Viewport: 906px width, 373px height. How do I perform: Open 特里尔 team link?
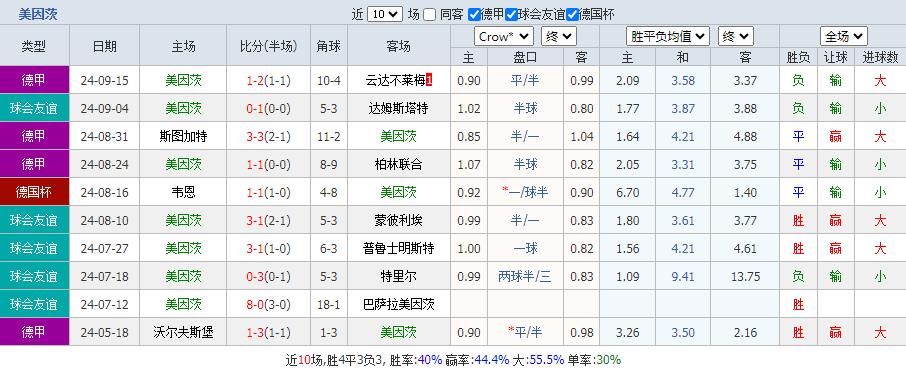399,277
